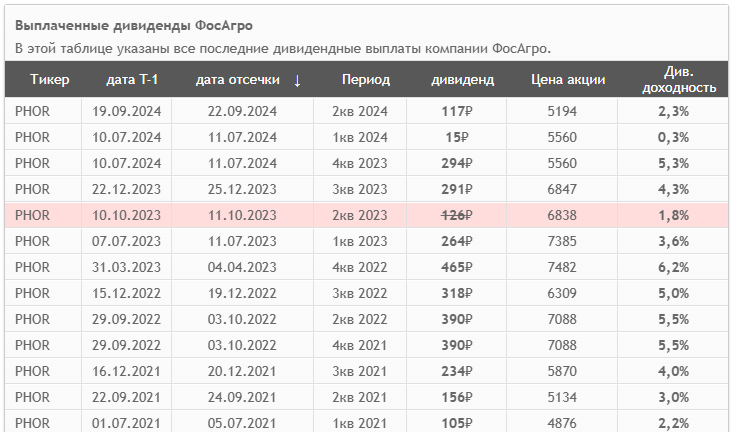This screenshot has height=432, width=731.
Task: Click the date 22.09.2021
Action: (126, 398)
